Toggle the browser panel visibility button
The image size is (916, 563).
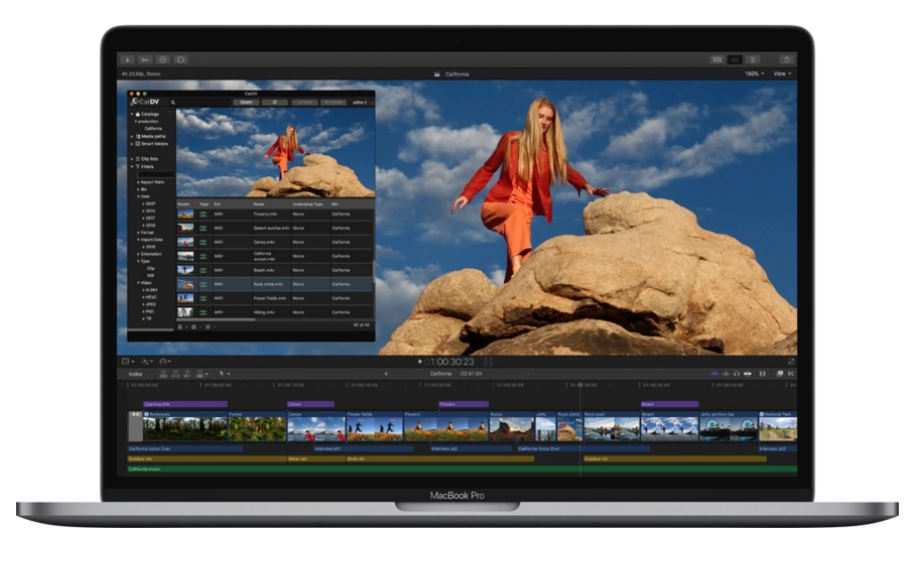(717, 60)
